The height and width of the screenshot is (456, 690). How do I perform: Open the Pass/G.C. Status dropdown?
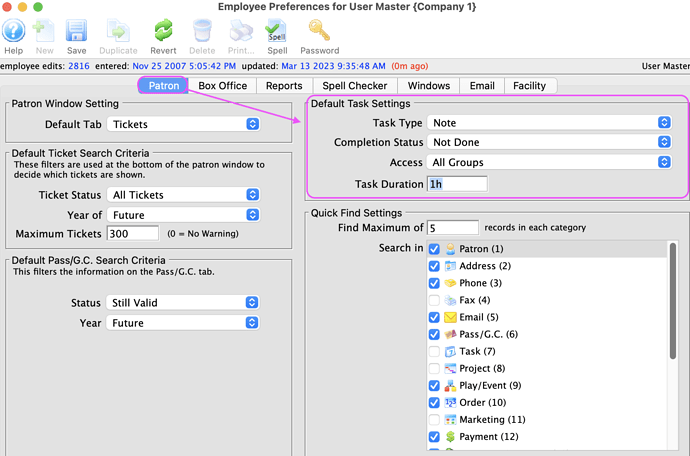[x=183, y=302]
